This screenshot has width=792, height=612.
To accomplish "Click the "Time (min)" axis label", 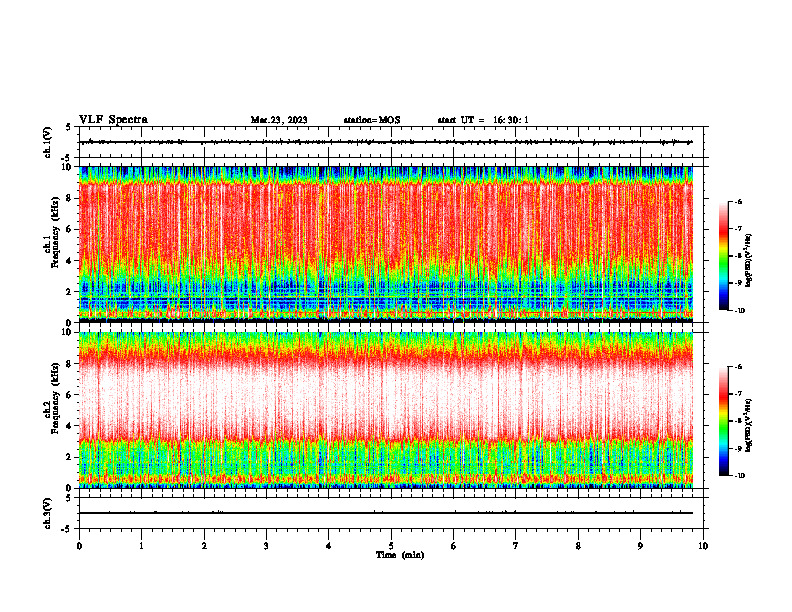I will tap(400, 555).
